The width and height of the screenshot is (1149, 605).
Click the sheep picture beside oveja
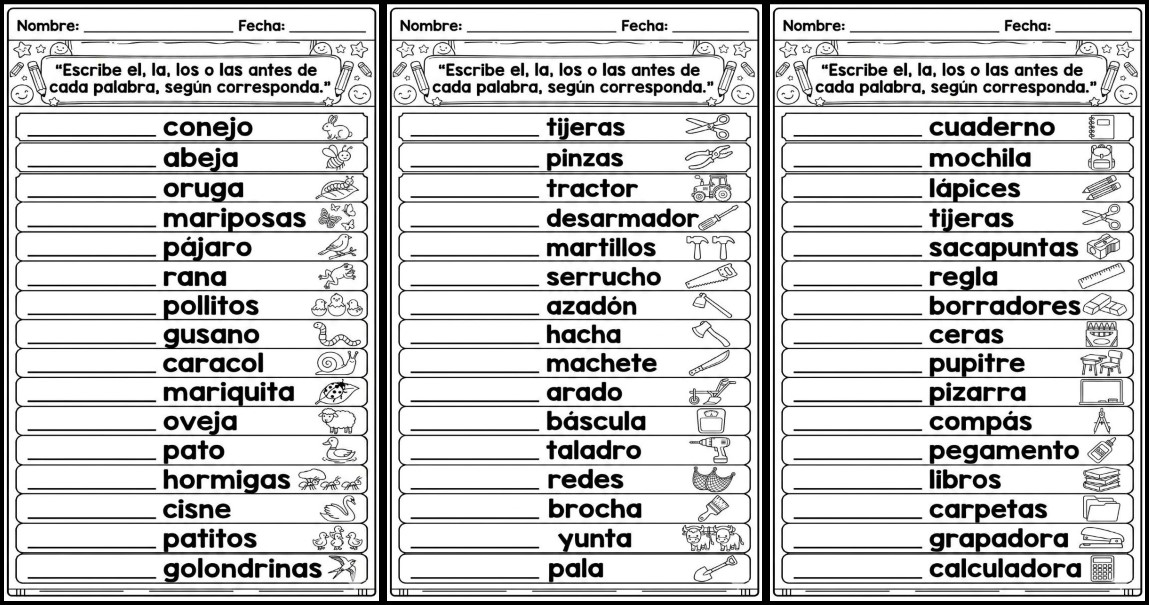click(331, 421)
